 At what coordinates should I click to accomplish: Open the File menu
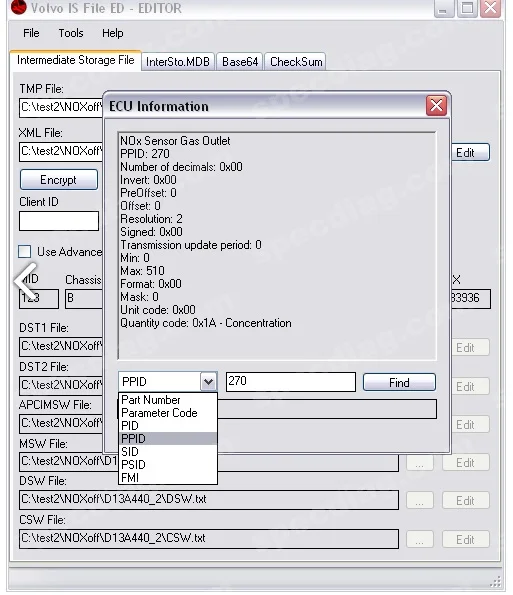coord(31,33)
